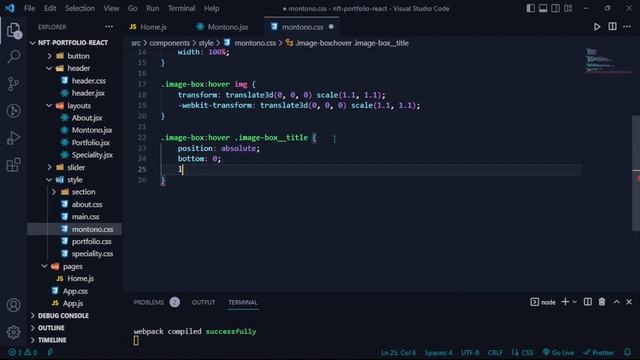Open the Search view icon
This screenshot has width=640, height=360.
[13, 56]
